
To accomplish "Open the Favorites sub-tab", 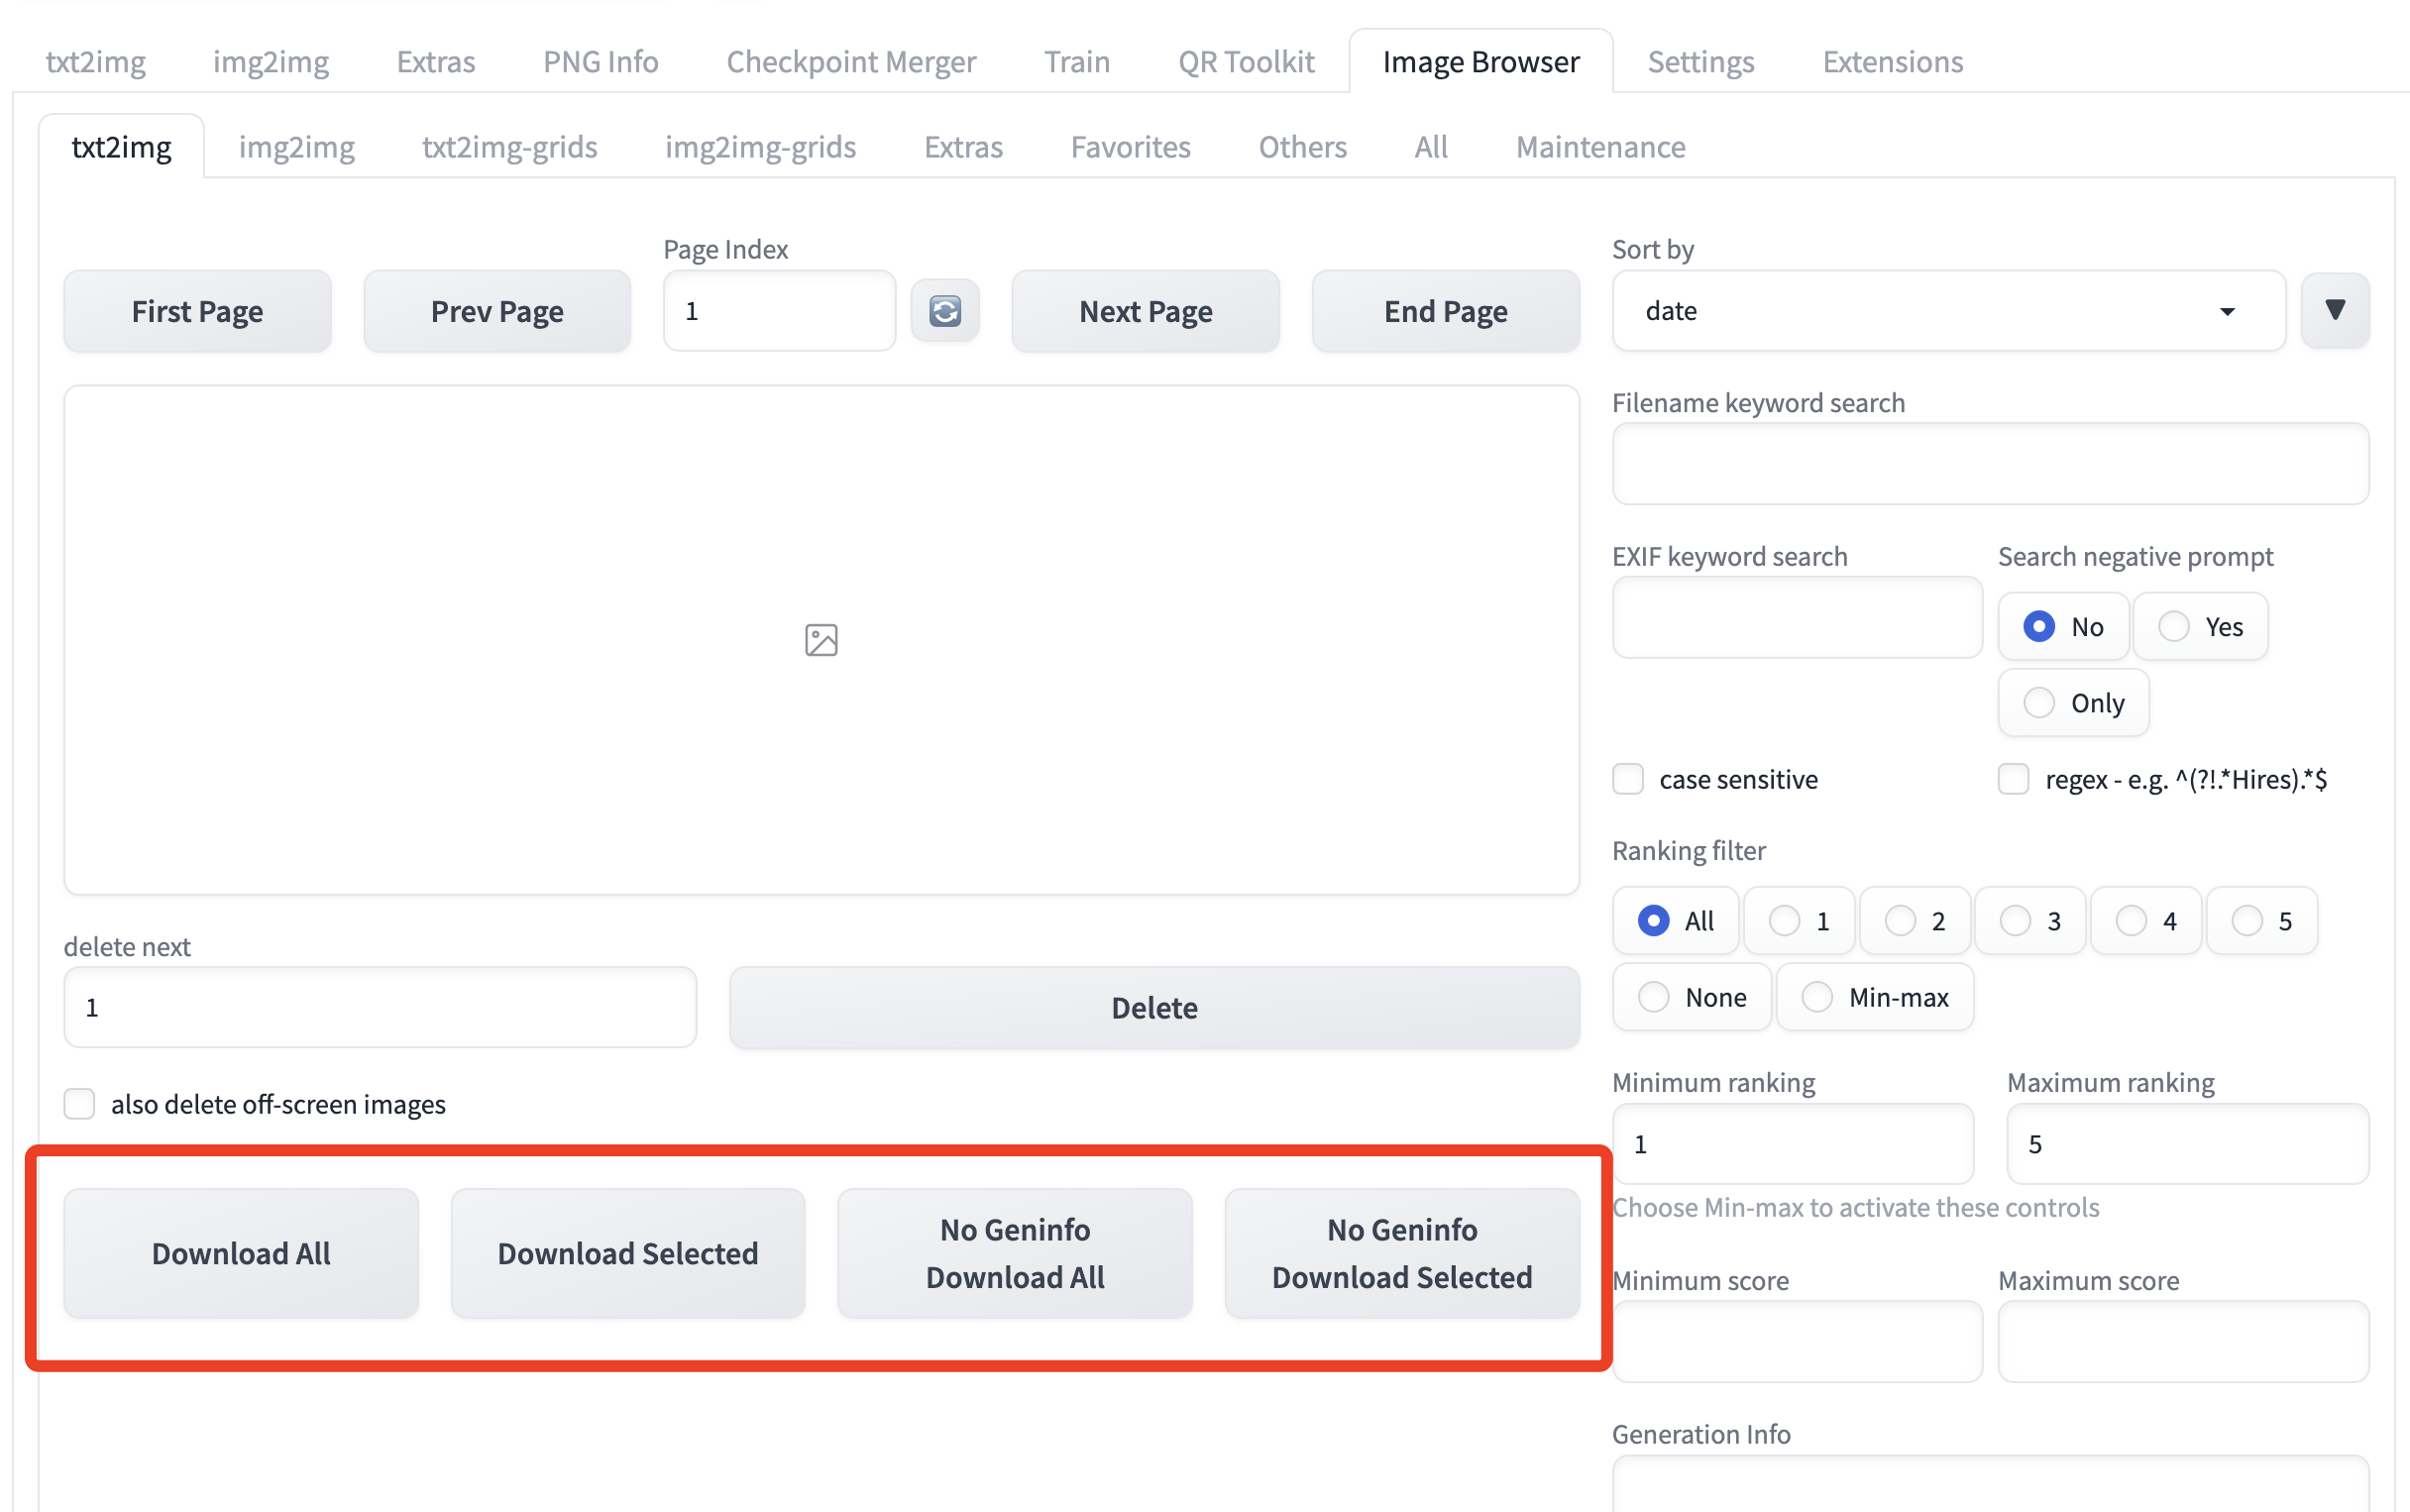I will click(x=1130, y=147).
